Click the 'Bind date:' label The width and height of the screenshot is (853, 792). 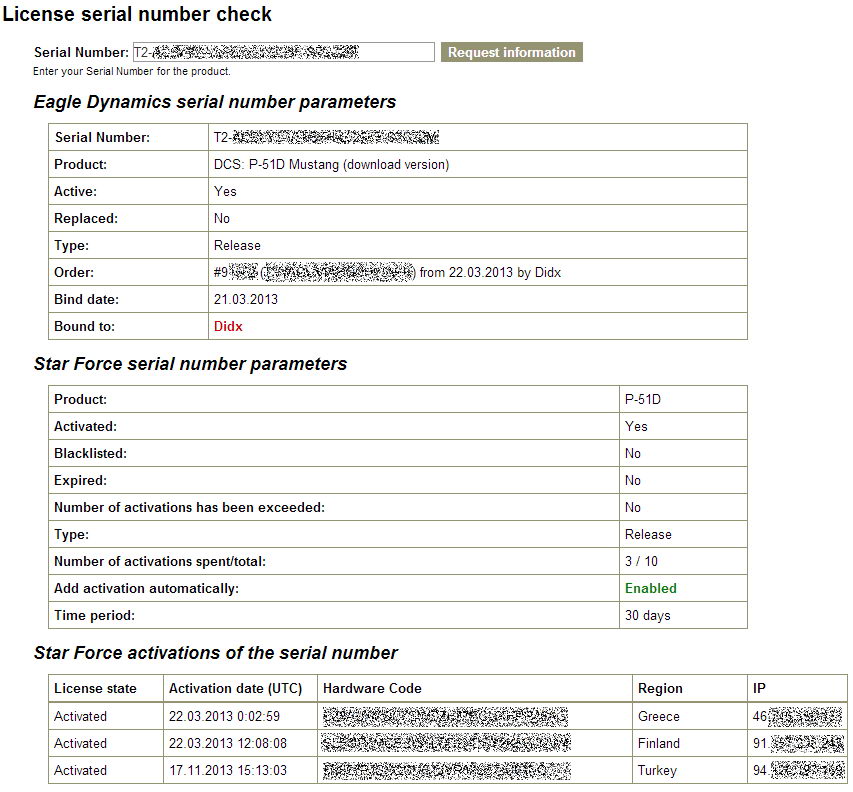tap(86, 299)
